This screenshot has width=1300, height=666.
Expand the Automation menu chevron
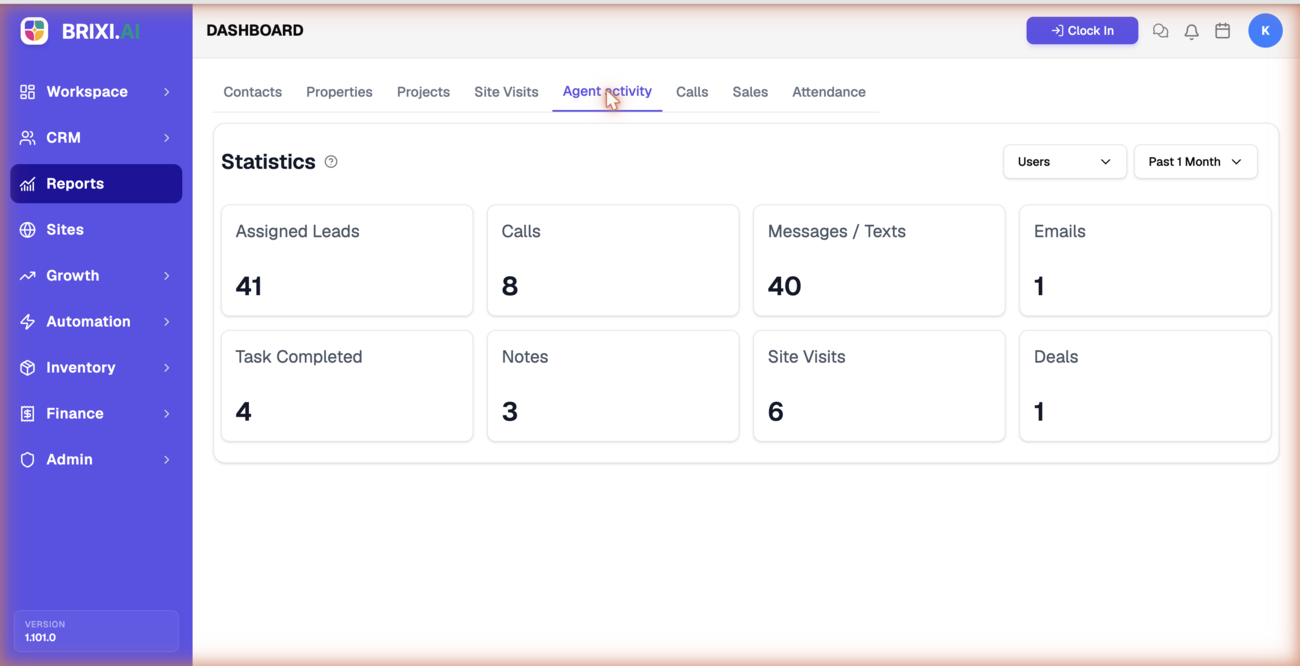click(x=167, y=322)
